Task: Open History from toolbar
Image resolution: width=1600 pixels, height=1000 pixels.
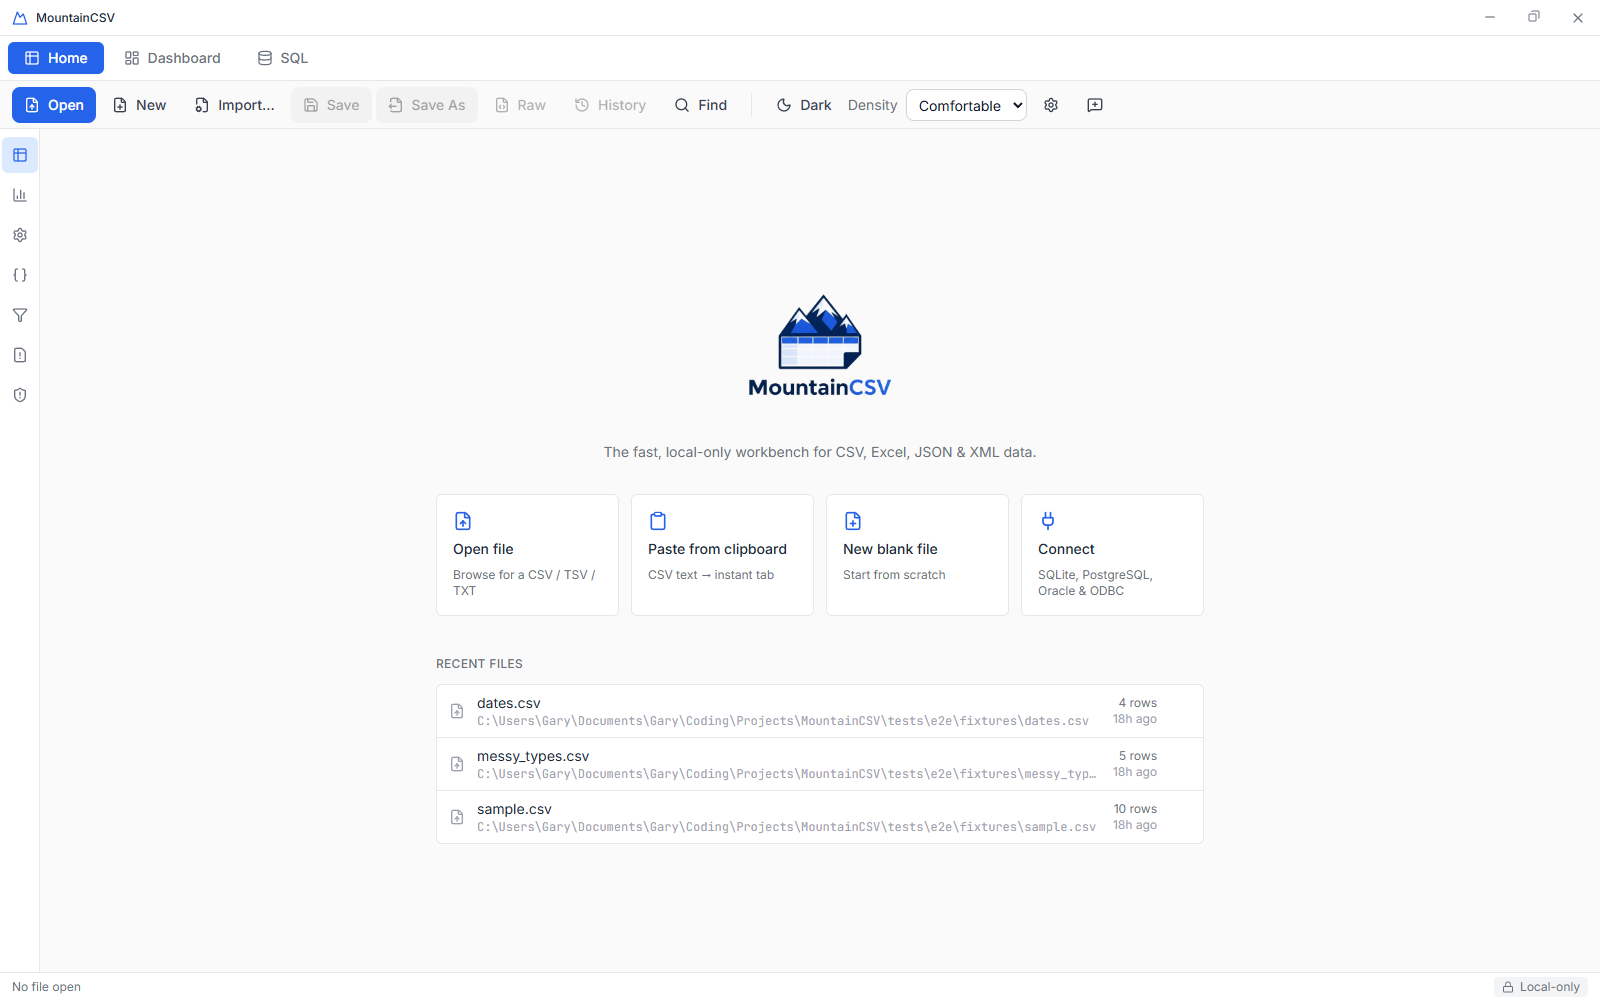Action: (610, 105)
